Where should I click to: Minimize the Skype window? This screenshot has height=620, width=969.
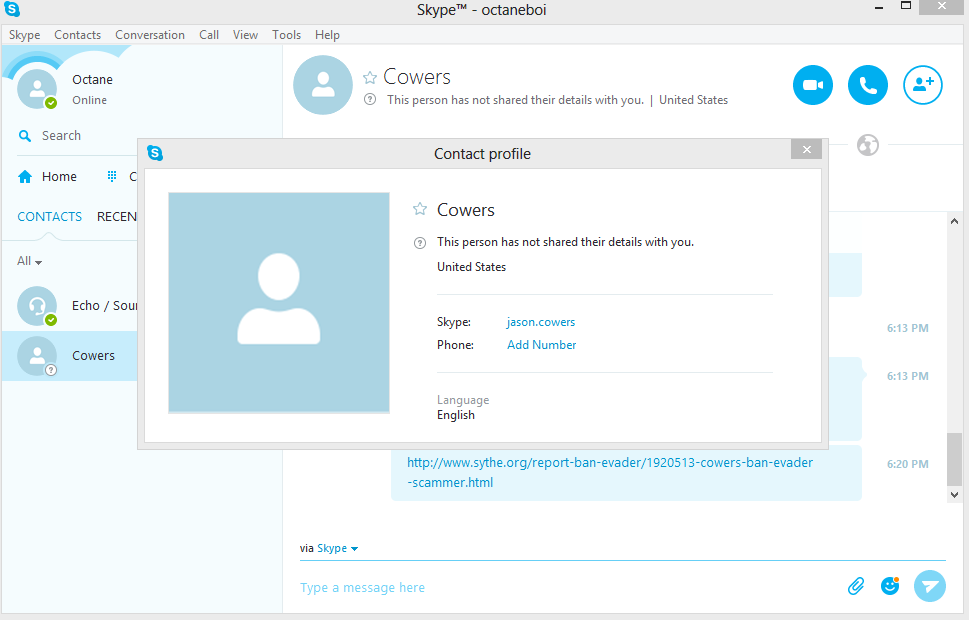878,7
